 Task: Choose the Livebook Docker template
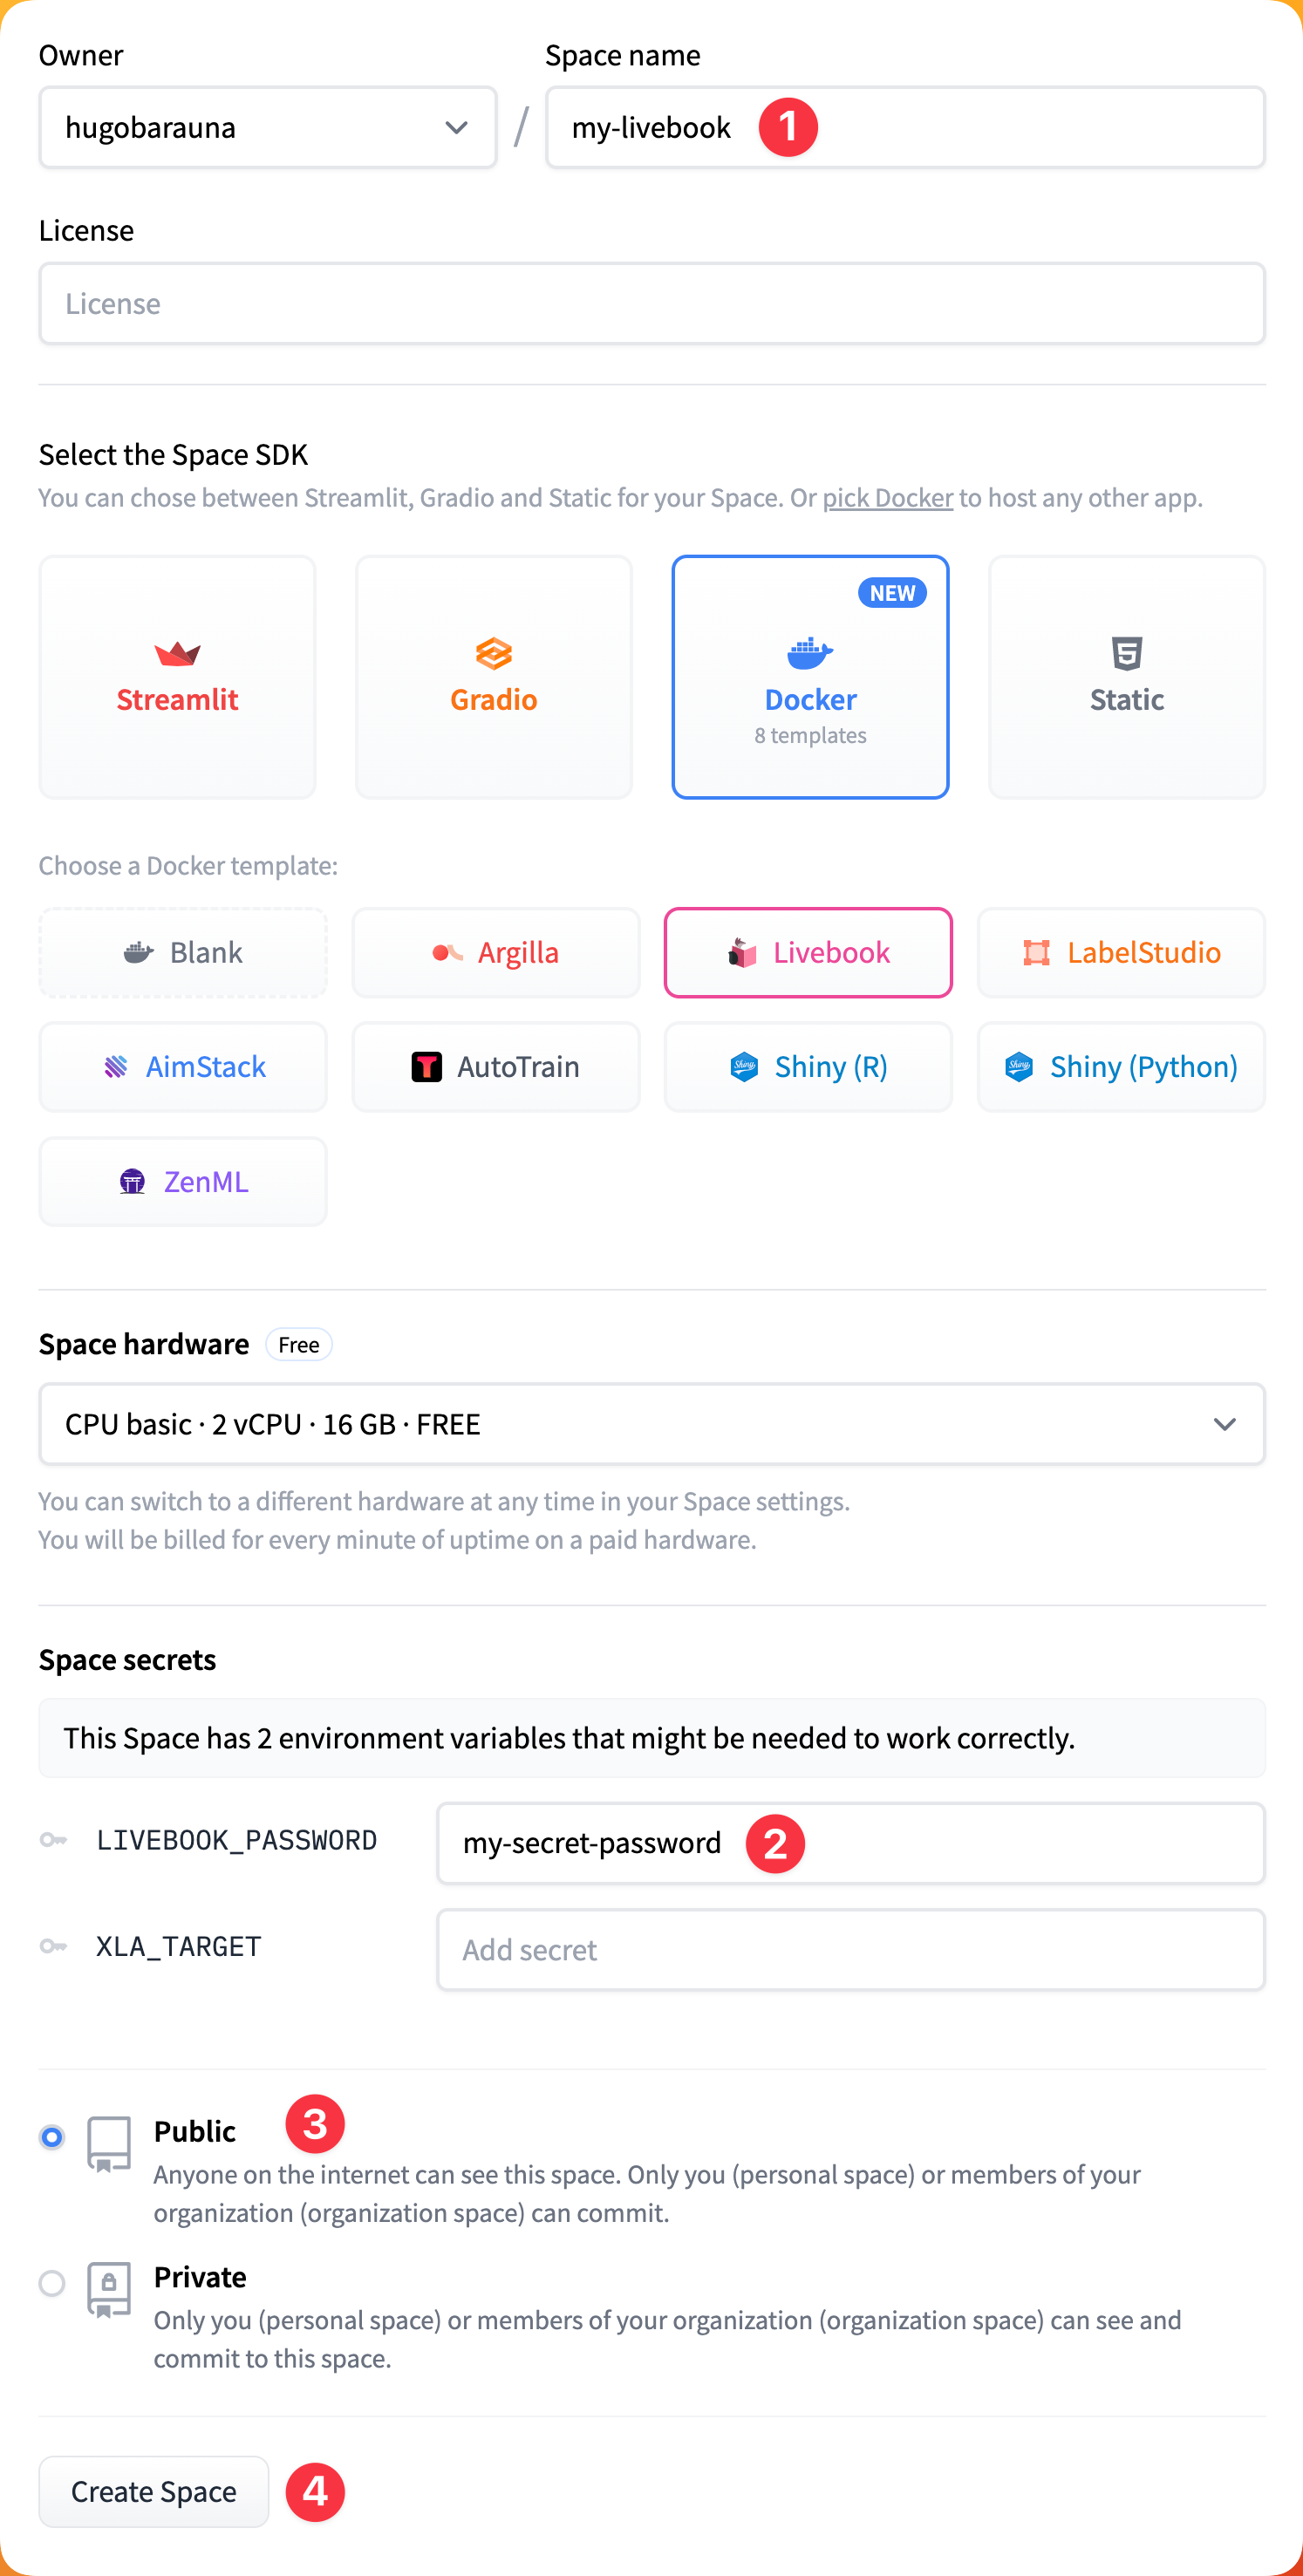(808, 952)
